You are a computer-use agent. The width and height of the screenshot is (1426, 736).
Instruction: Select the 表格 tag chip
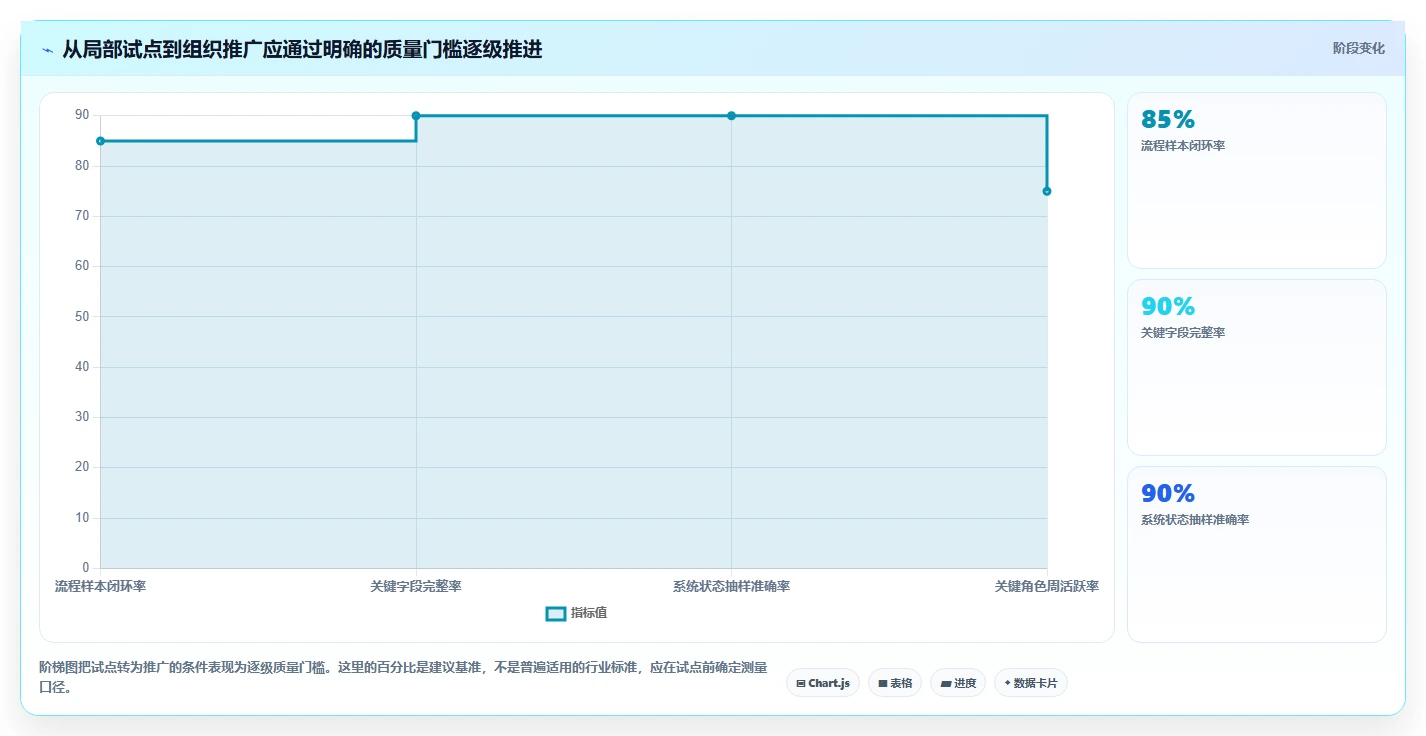pos(895,683)
